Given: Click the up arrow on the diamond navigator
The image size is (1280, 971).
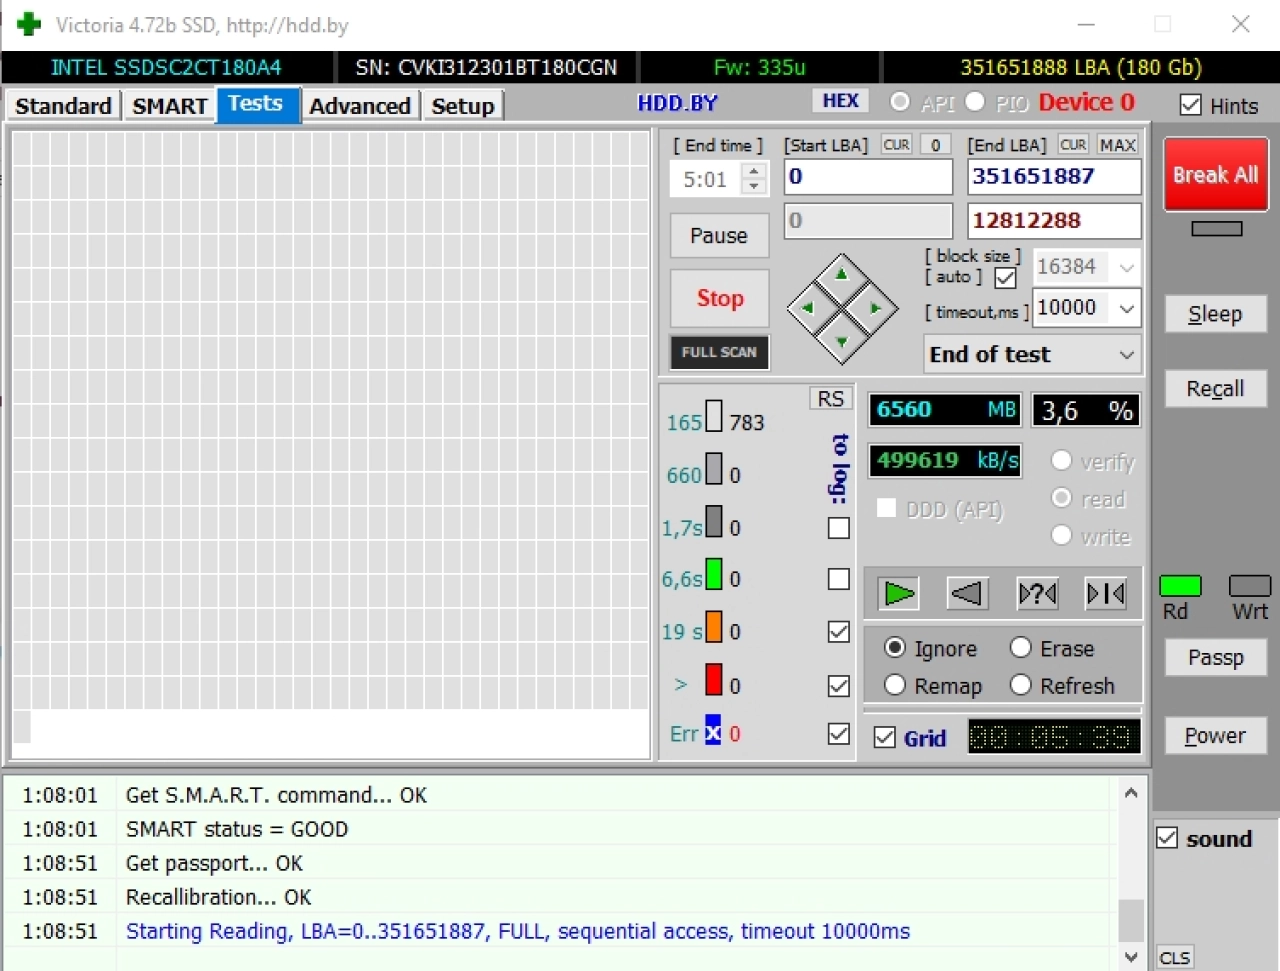Looking at the screenshot, I should coord(842,274).
